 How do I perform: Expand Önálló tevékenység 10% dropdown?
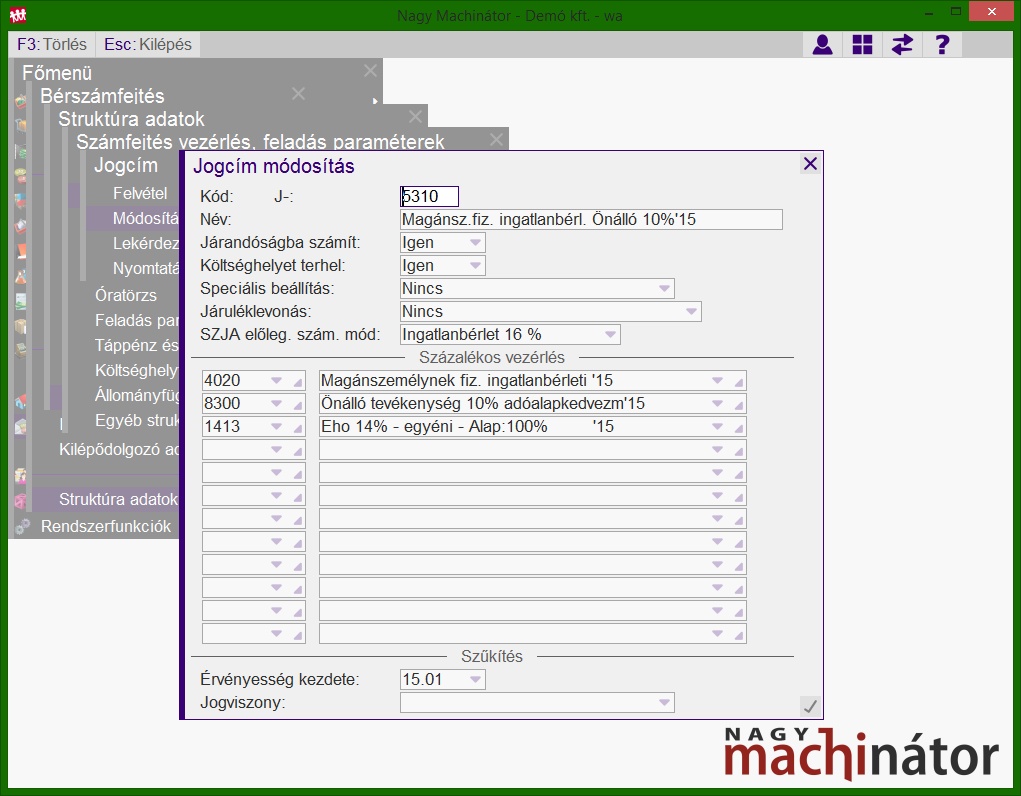click(x=717, y=403)
